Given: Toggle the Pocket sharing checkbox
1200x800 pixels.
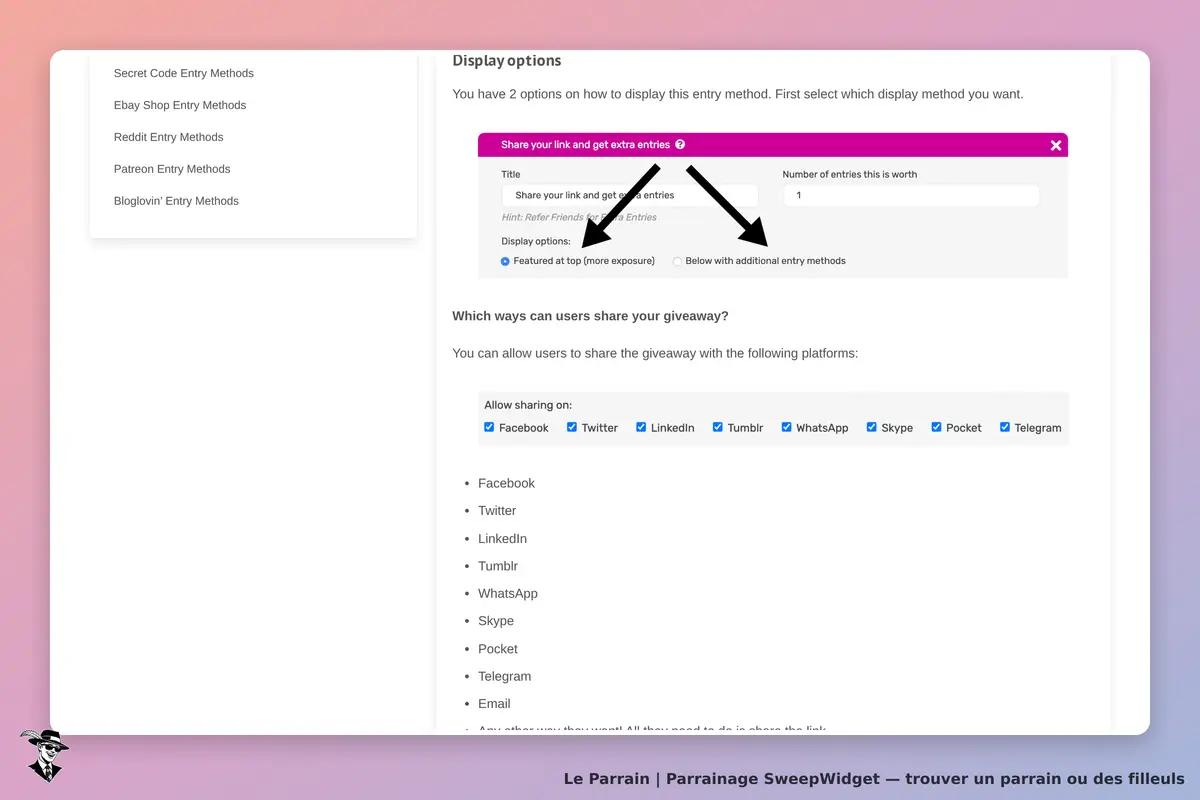Looking at the screenshot, I should pyautogui.click(x=936, y=427).
